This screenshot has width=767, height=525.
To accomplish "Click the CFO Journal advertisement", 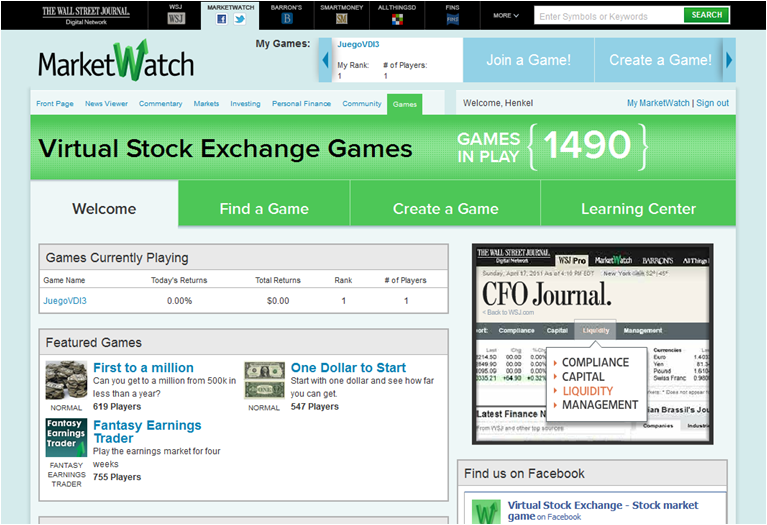I will [x=592, y=344].
